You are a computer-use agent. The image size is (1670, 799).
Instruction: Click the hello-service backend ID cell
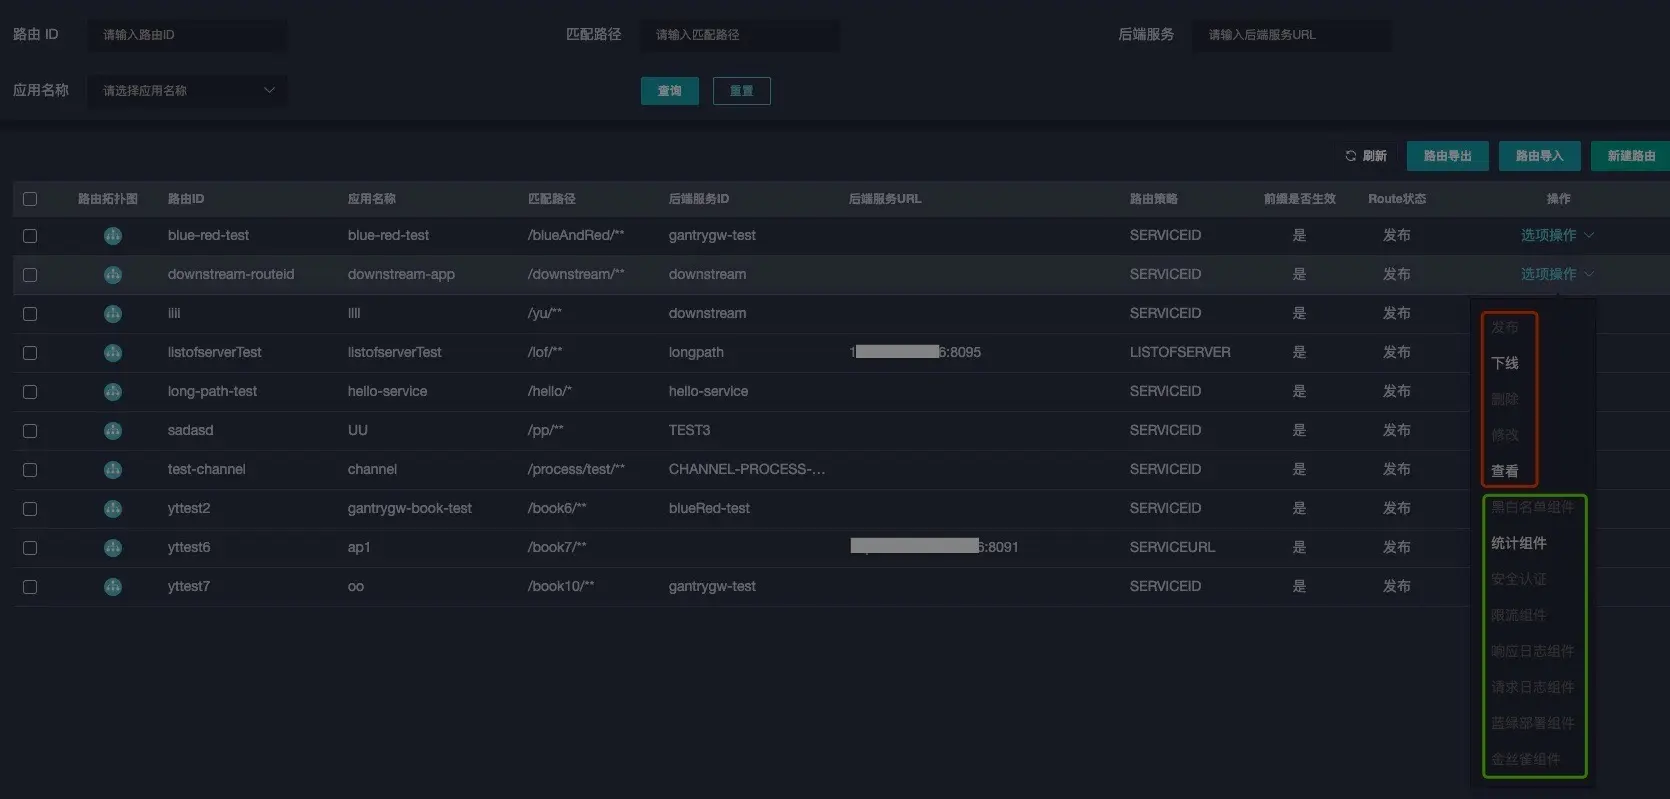coord(708,391)
